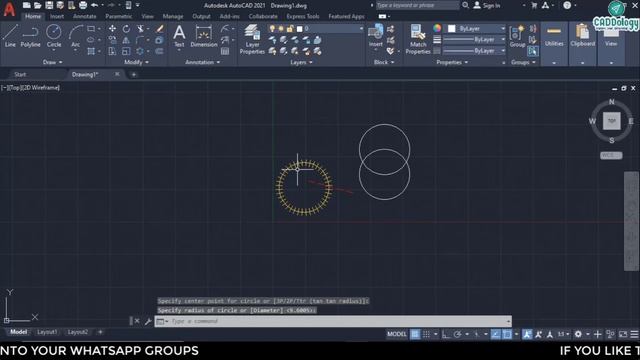Click the Group tool icon
Viewport: 640px width, 360px height.
[x=518, y=36]
